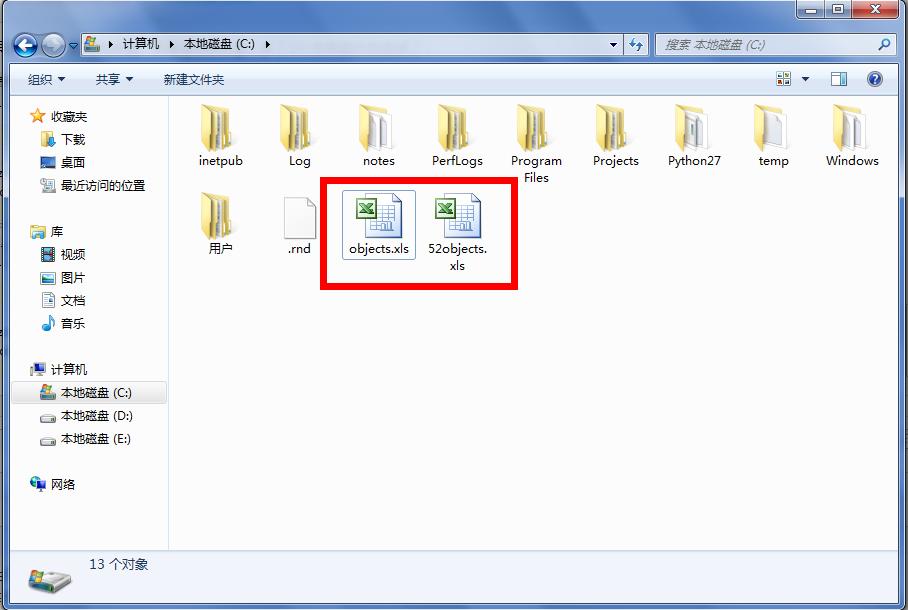The height and width of the screenshot is (610, 908).
Task: Click the 13 个对象 status text
Action: tap(119, 564)
